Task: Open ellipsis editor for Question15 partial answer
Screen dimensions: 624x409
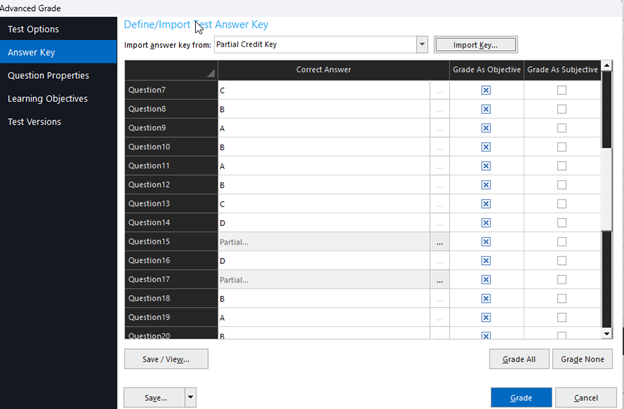Action: [x=439, y=242]
